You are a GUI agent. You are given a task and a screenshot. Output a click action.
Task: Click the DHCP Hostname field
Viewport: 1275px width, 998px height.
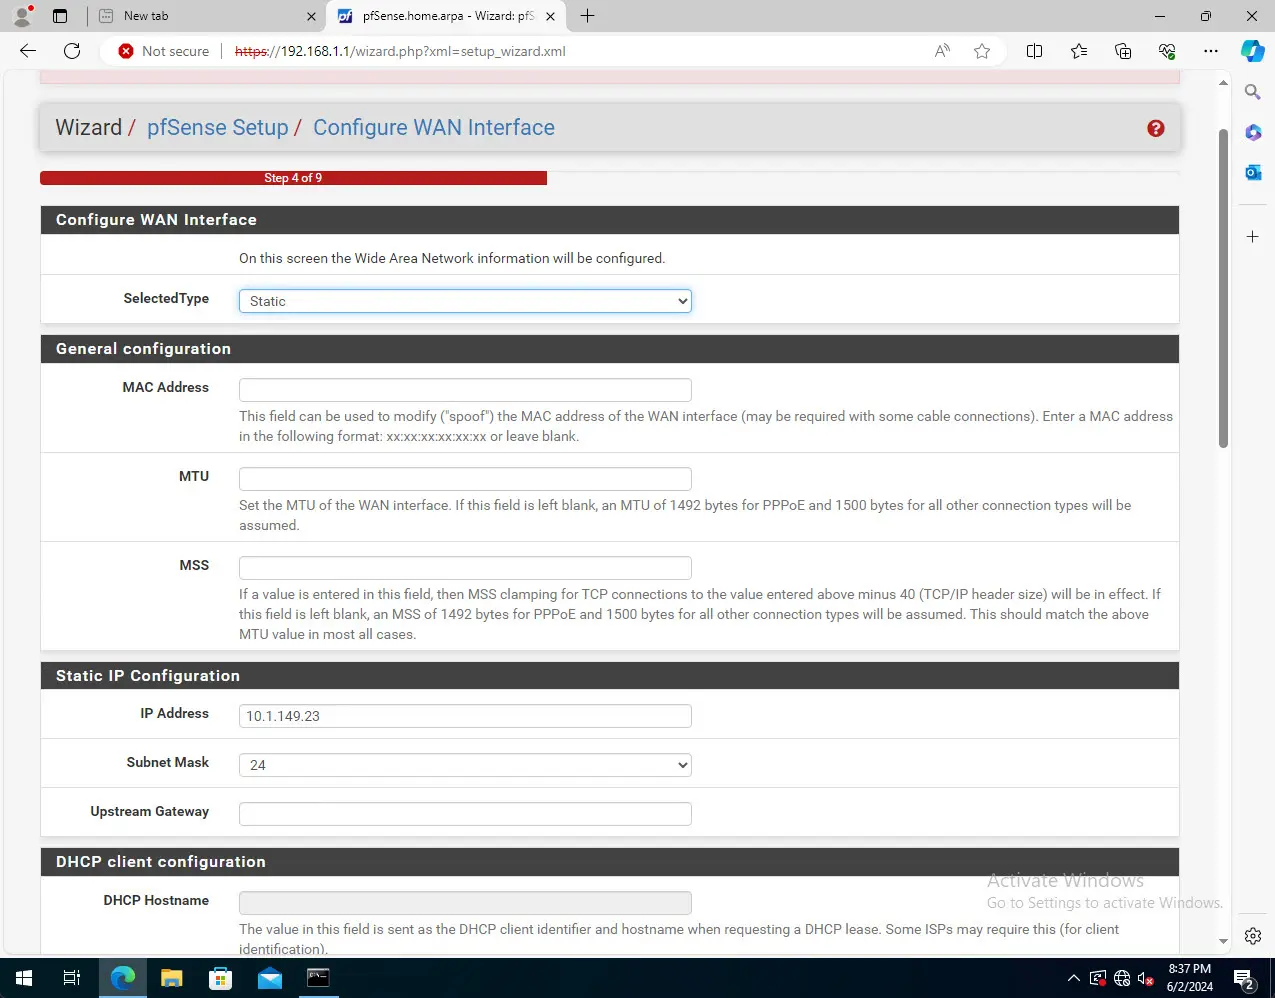pos(465,903)
